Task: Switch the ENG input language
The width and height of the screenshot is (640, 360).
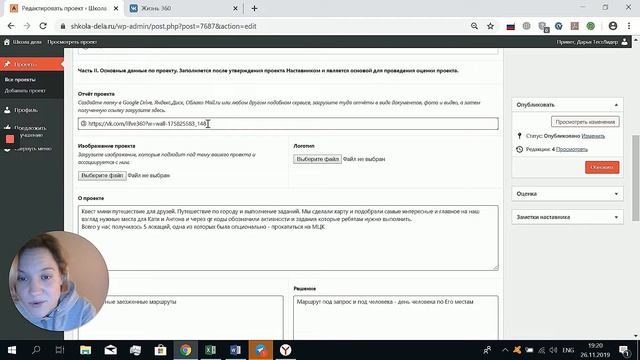Action: click(568, 350)
